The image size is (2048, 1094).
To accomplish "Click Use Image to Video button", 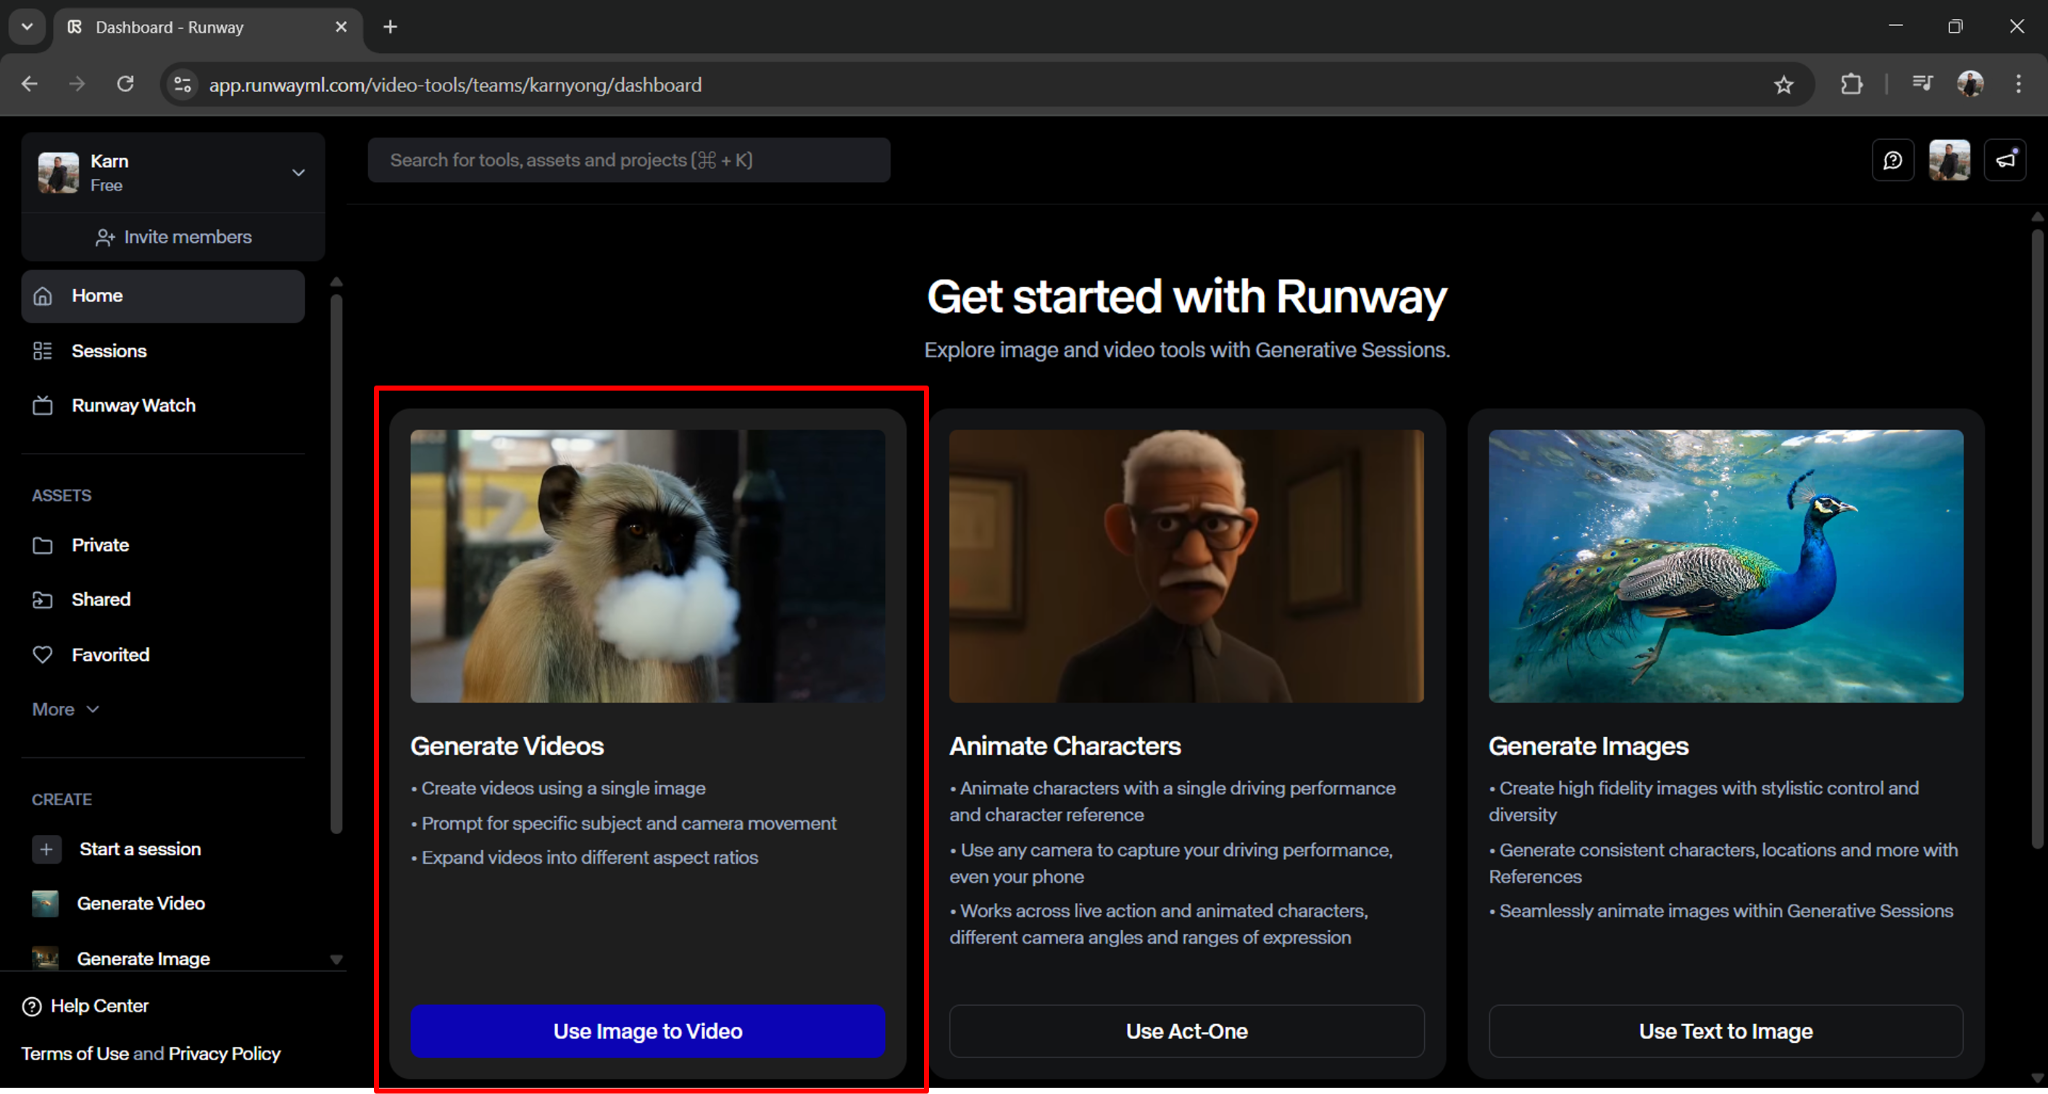I will [x=648, y=1031].
